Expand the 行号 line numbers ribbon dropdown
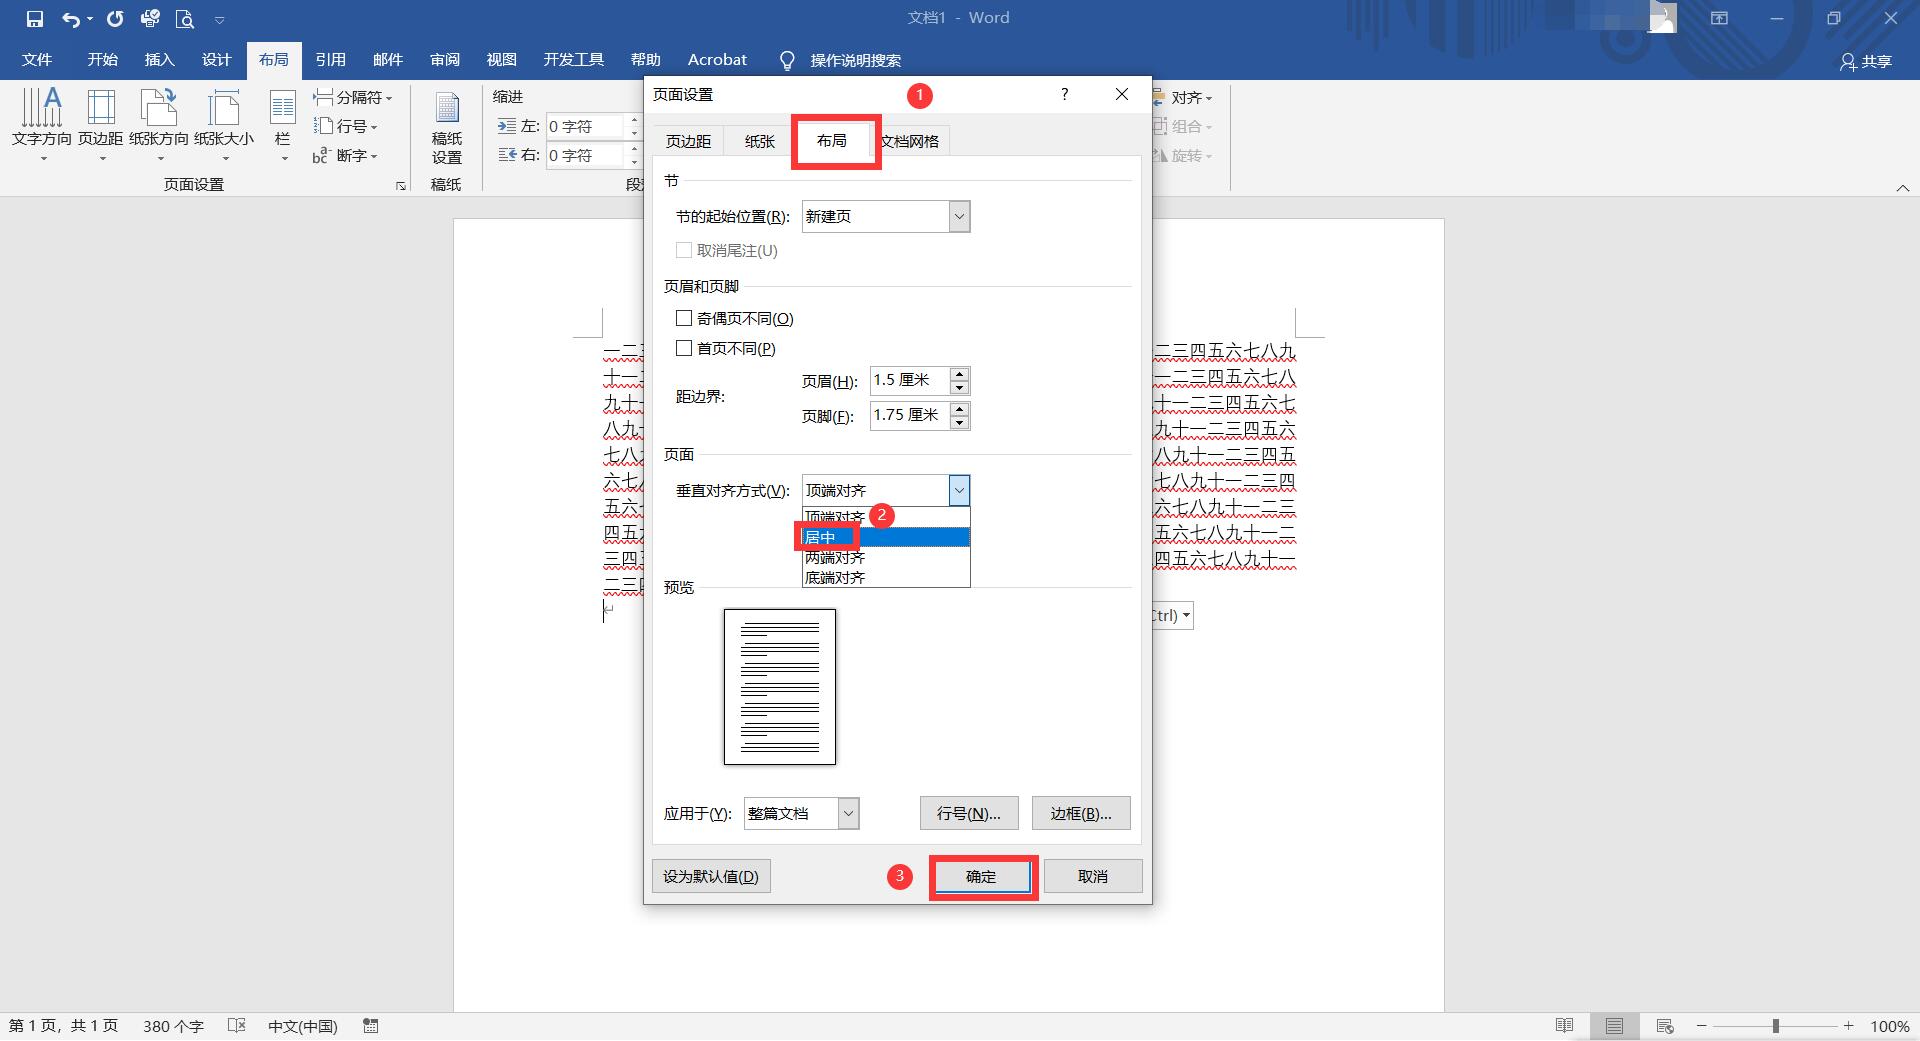The image size is (1920, 1041). pos(346,126)
